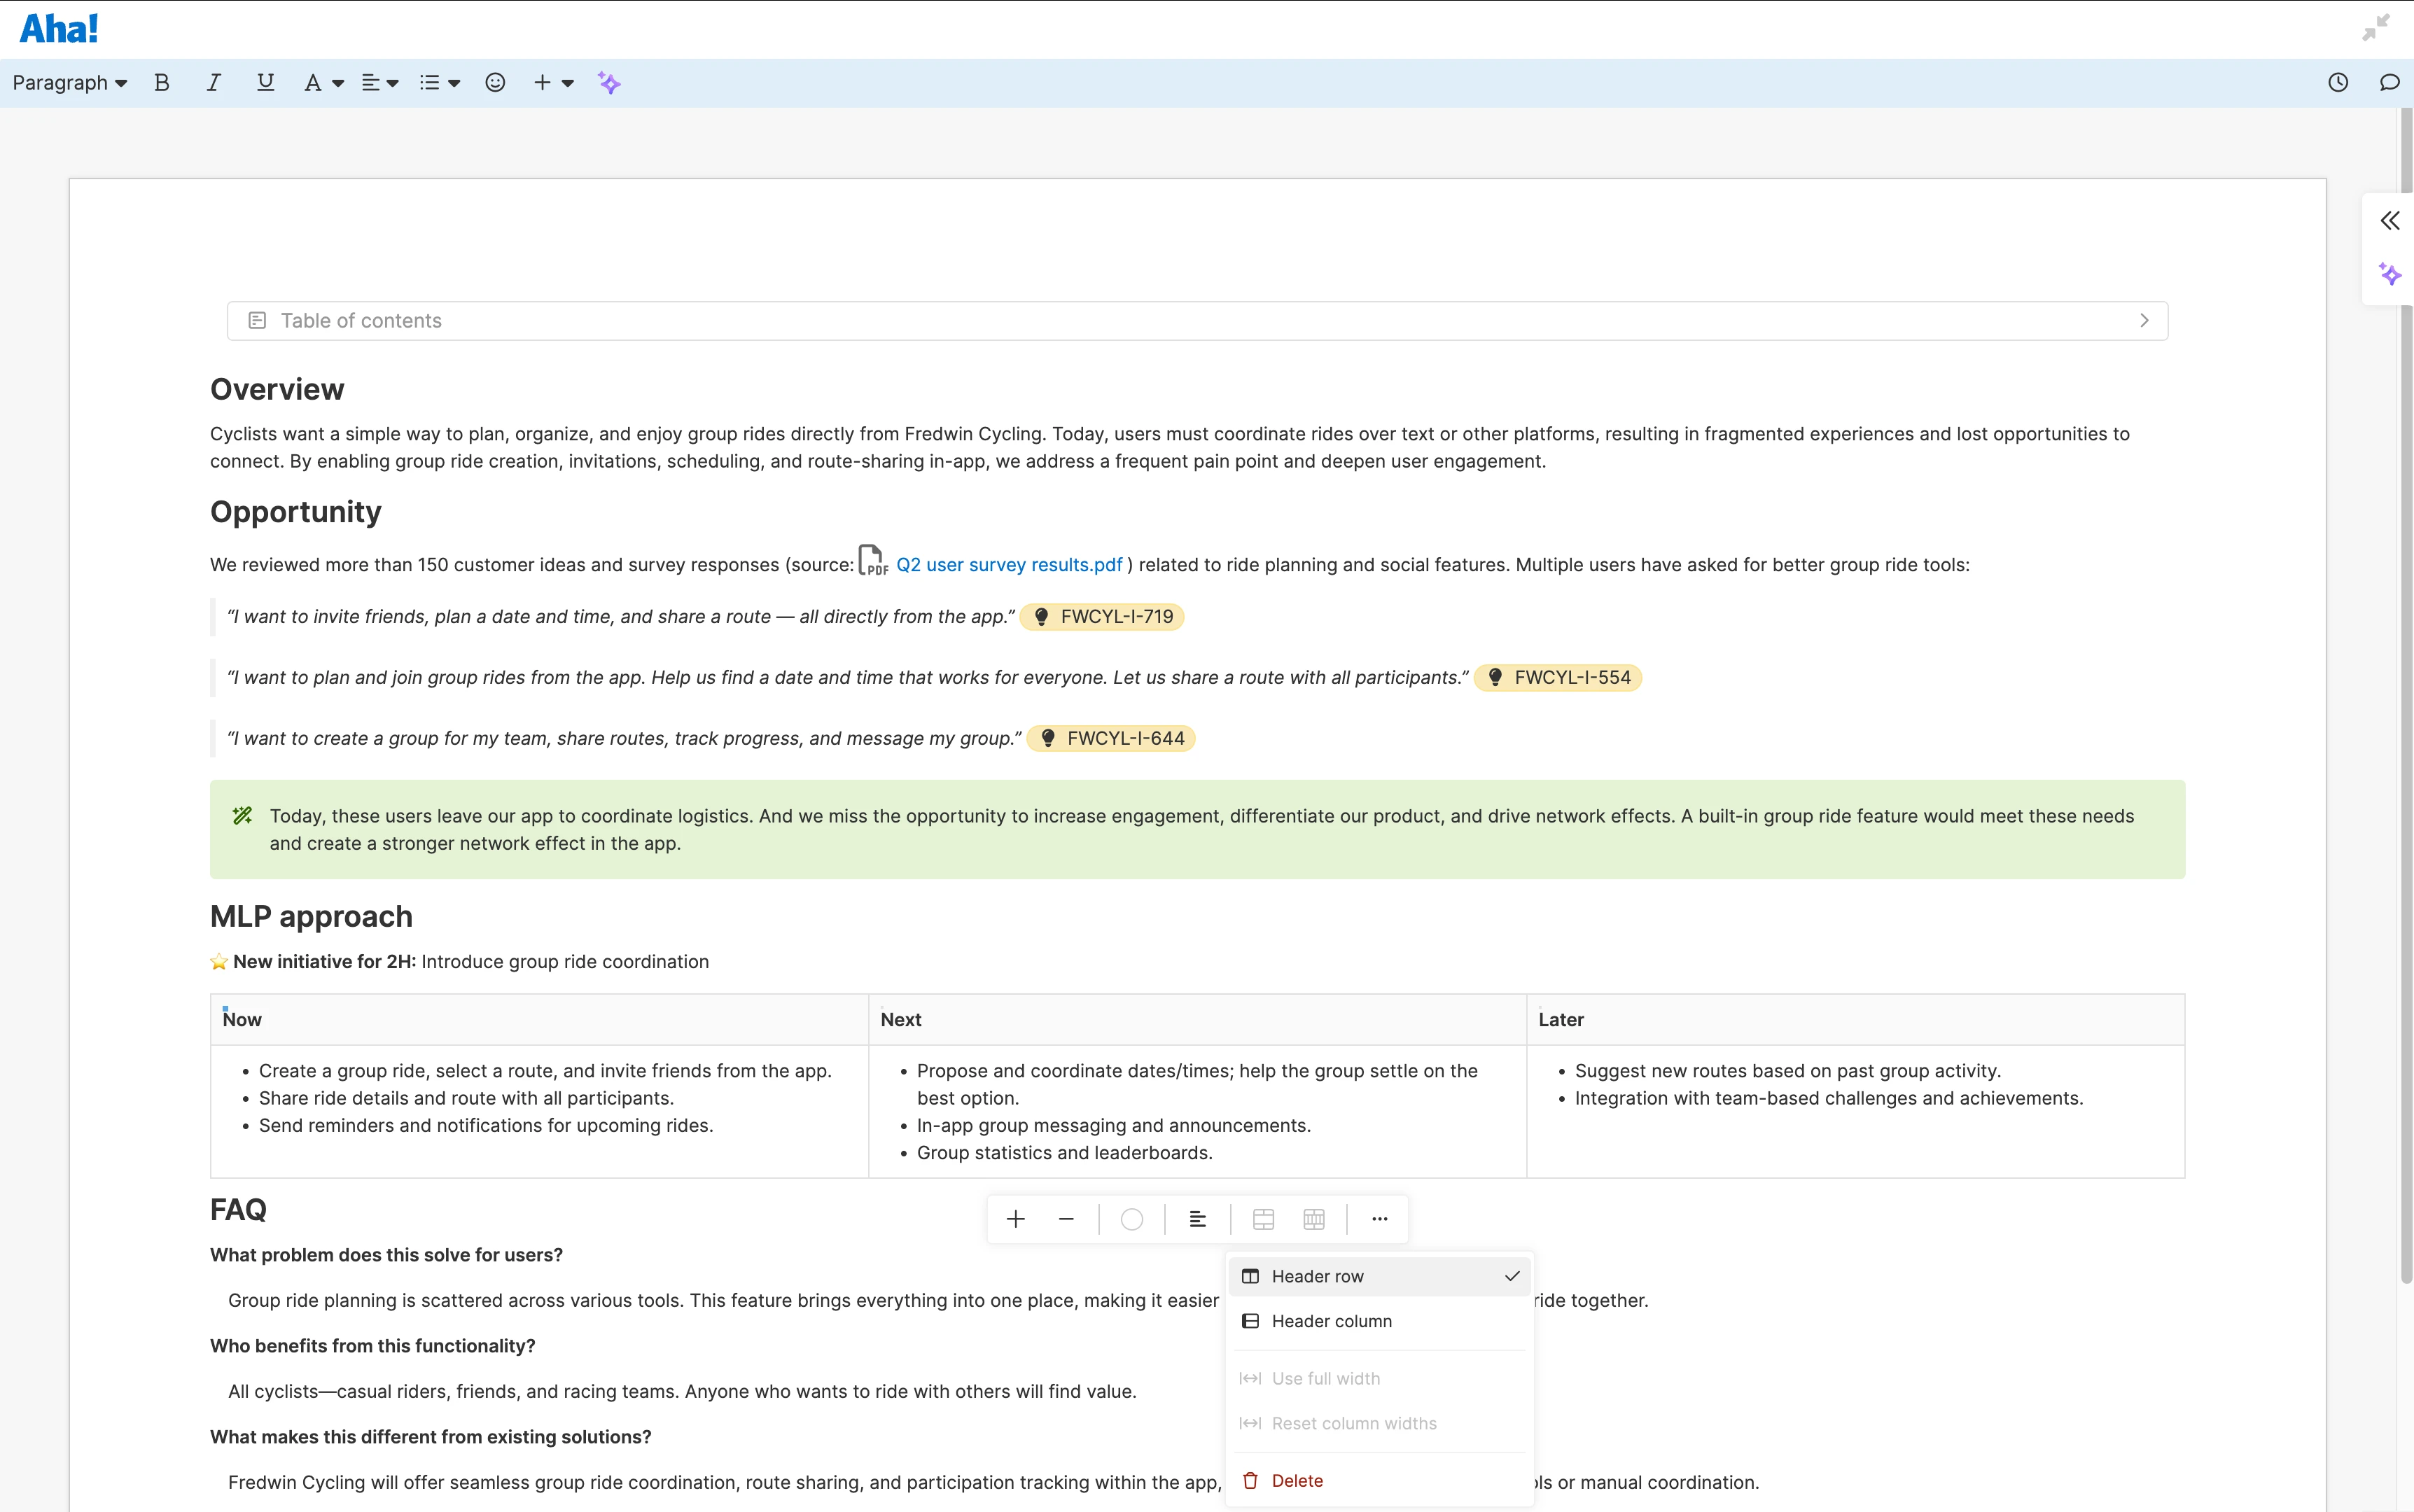Open the Q2 user survey results.pdf link
Viewport: 2414px width, 1512px height.
click(x=1008, y=565)
